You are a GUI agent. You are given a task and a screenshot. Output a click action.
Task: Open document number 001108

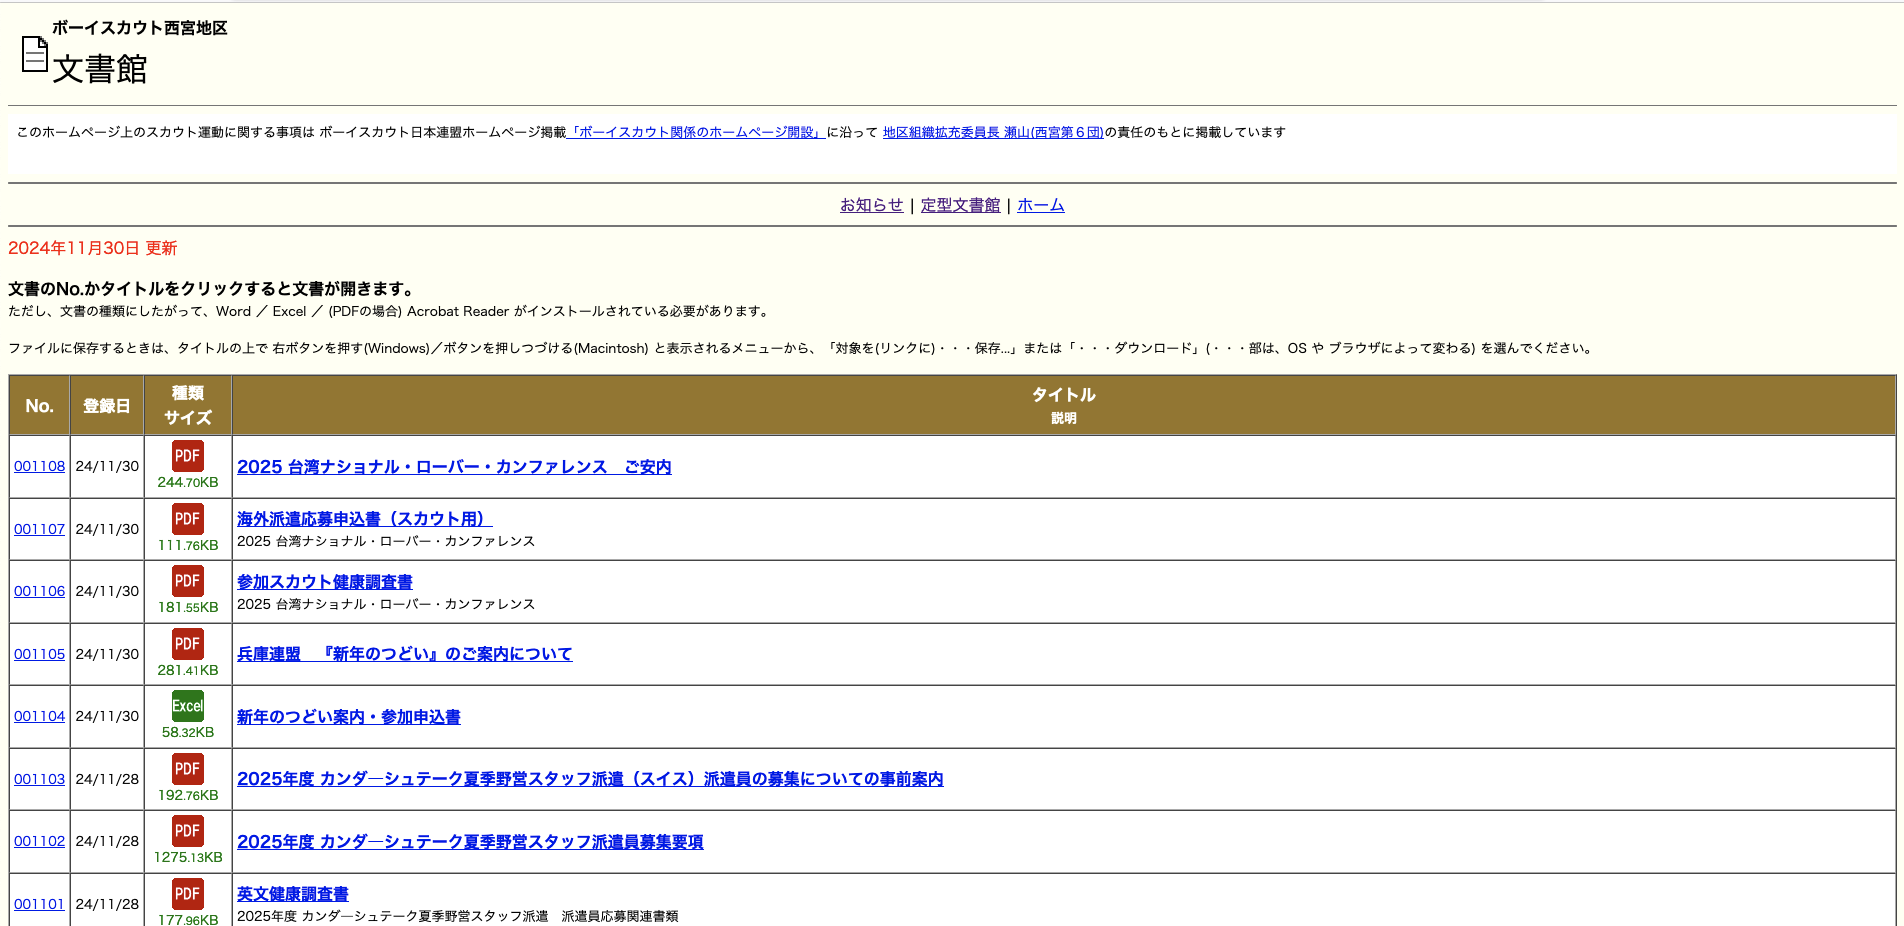39,466
